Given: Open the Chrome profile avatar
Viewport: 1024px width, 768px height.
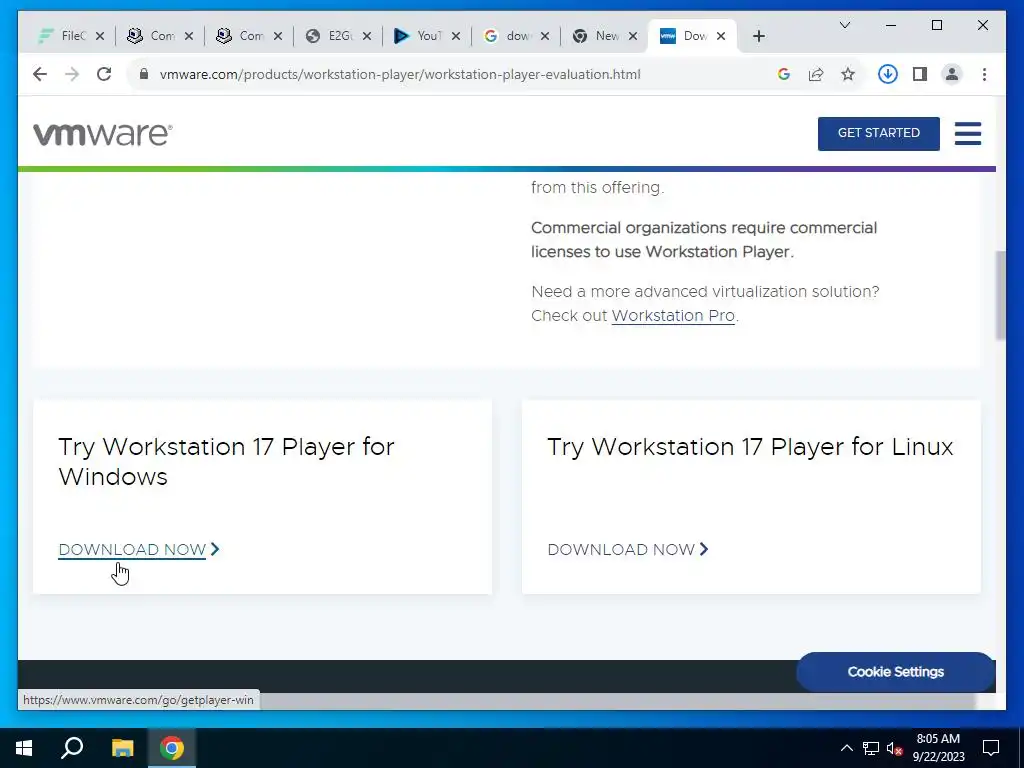Looking at the screenshot, I should [x=952, y=74].
